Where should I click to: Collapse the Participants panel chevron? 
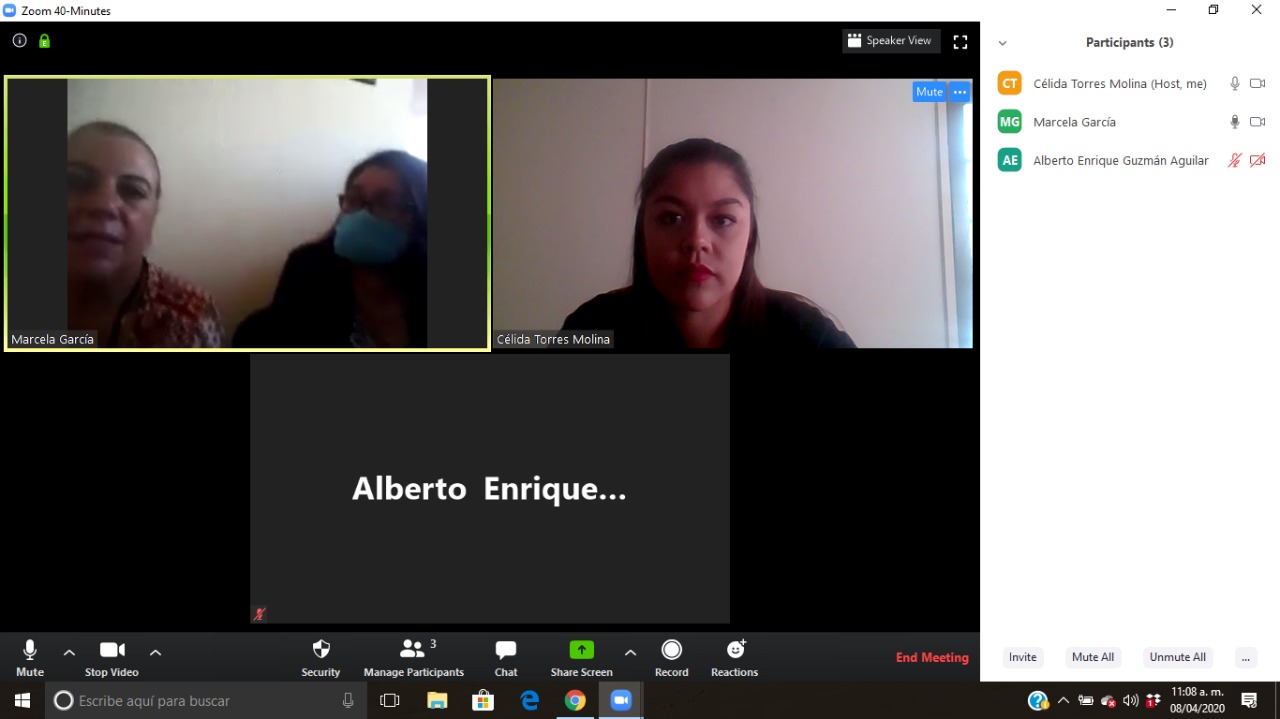[x=1003, y=43]
